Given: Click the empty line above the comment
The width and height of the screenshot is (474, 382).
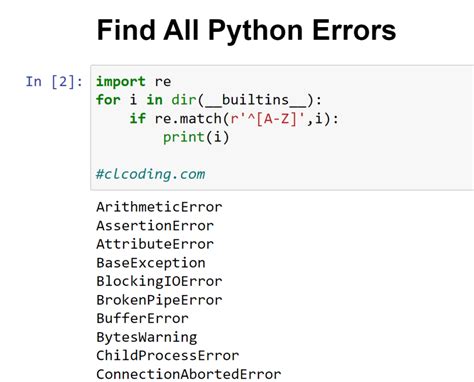Looking at the screenshot, I should [283, 156].
